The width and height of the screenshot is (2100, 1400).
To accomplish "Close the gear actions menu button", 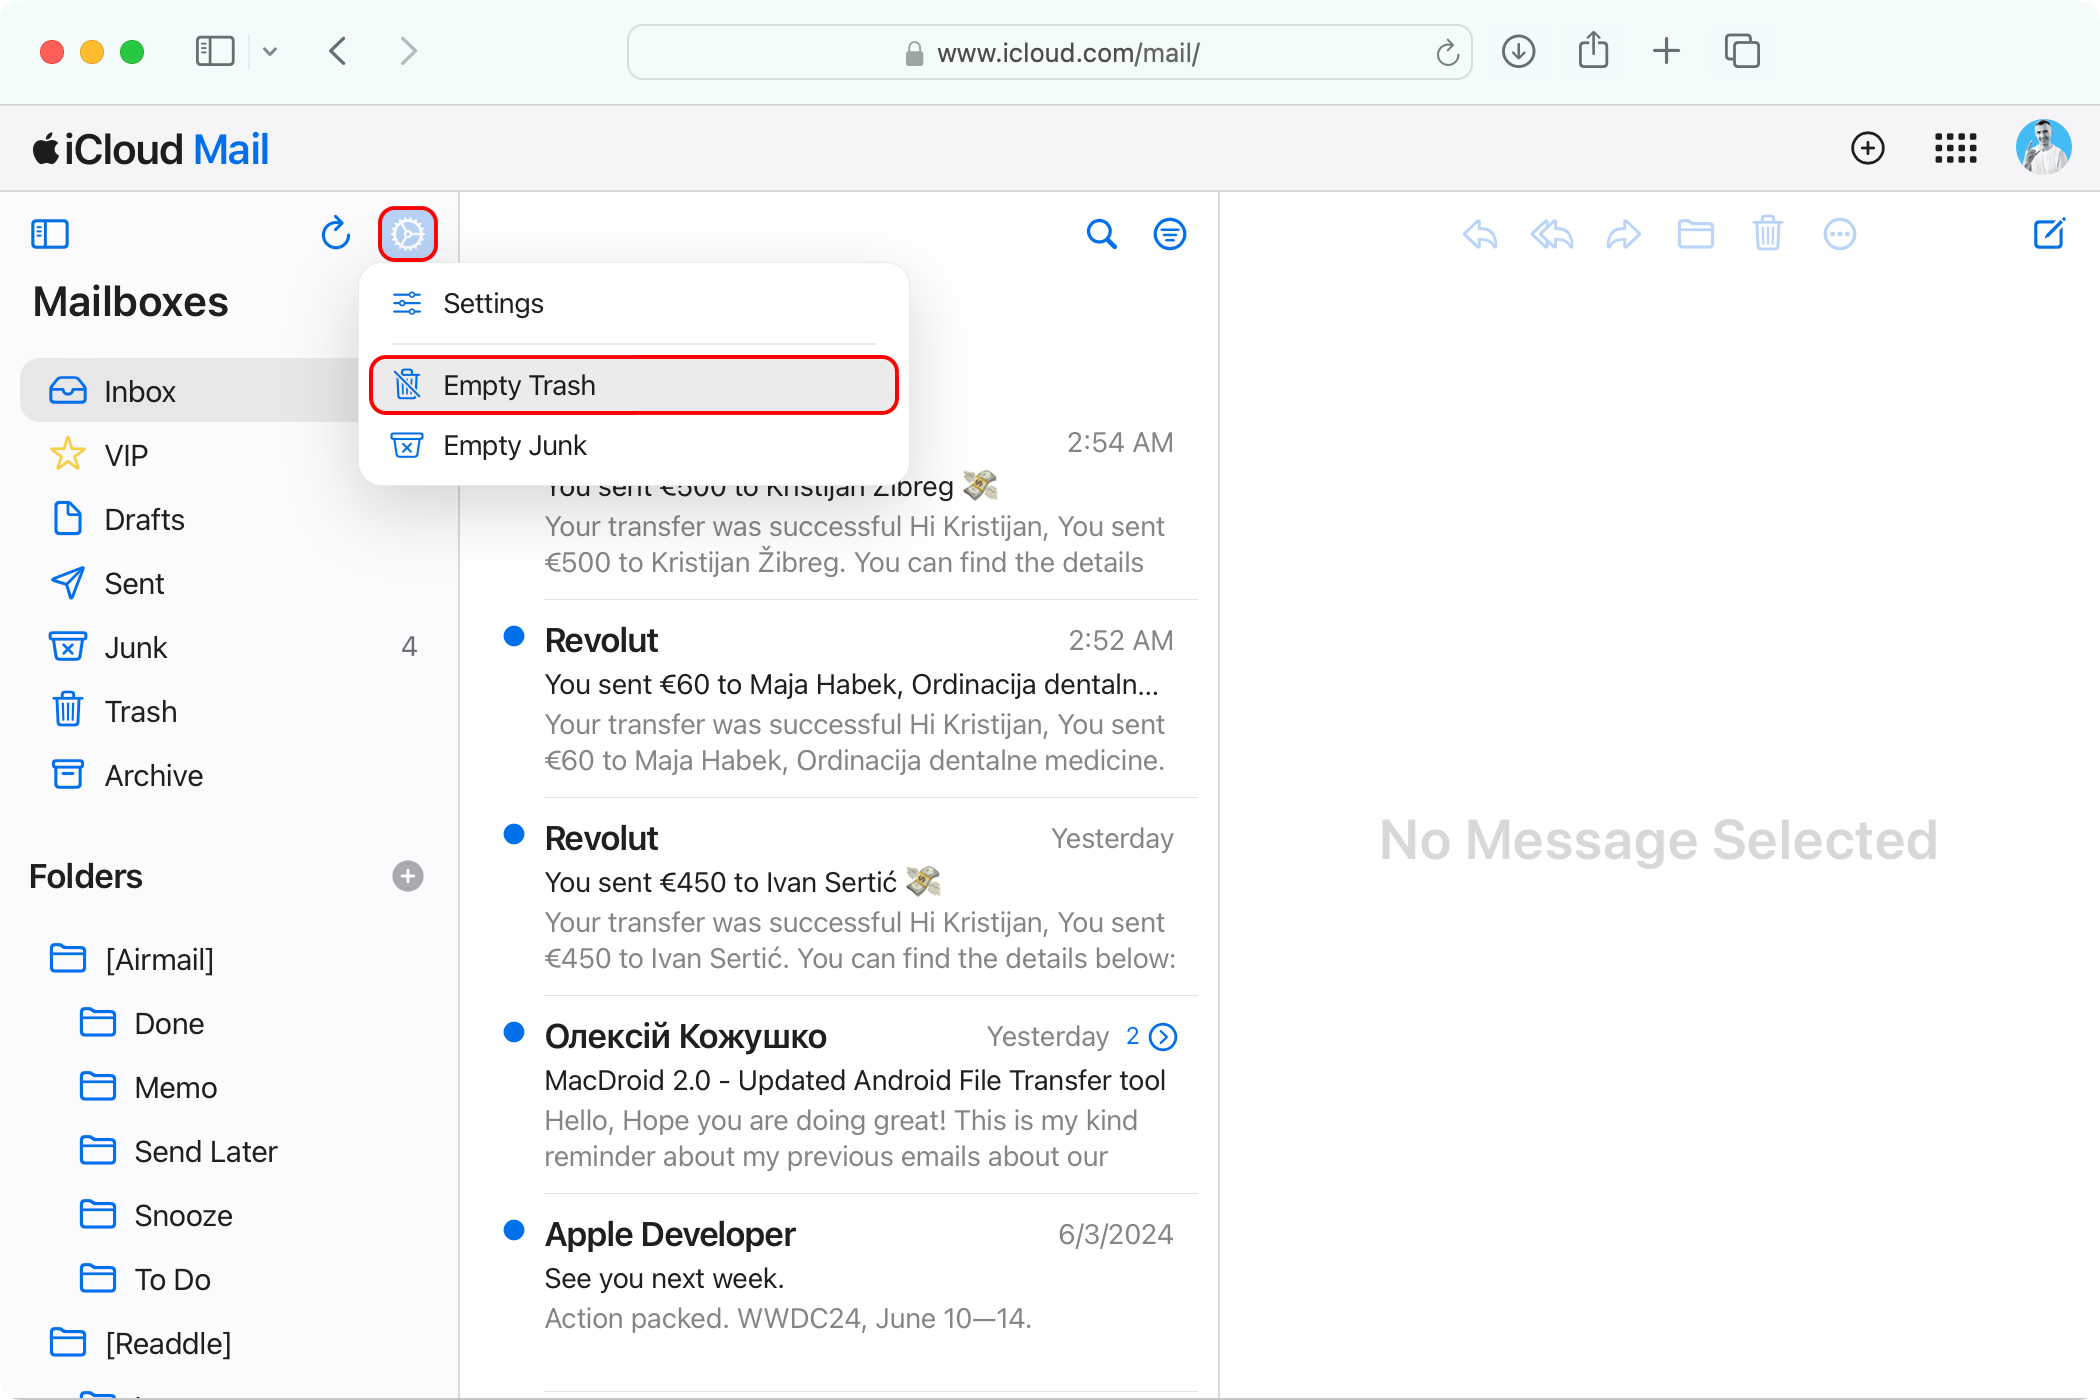I will 408,234.
